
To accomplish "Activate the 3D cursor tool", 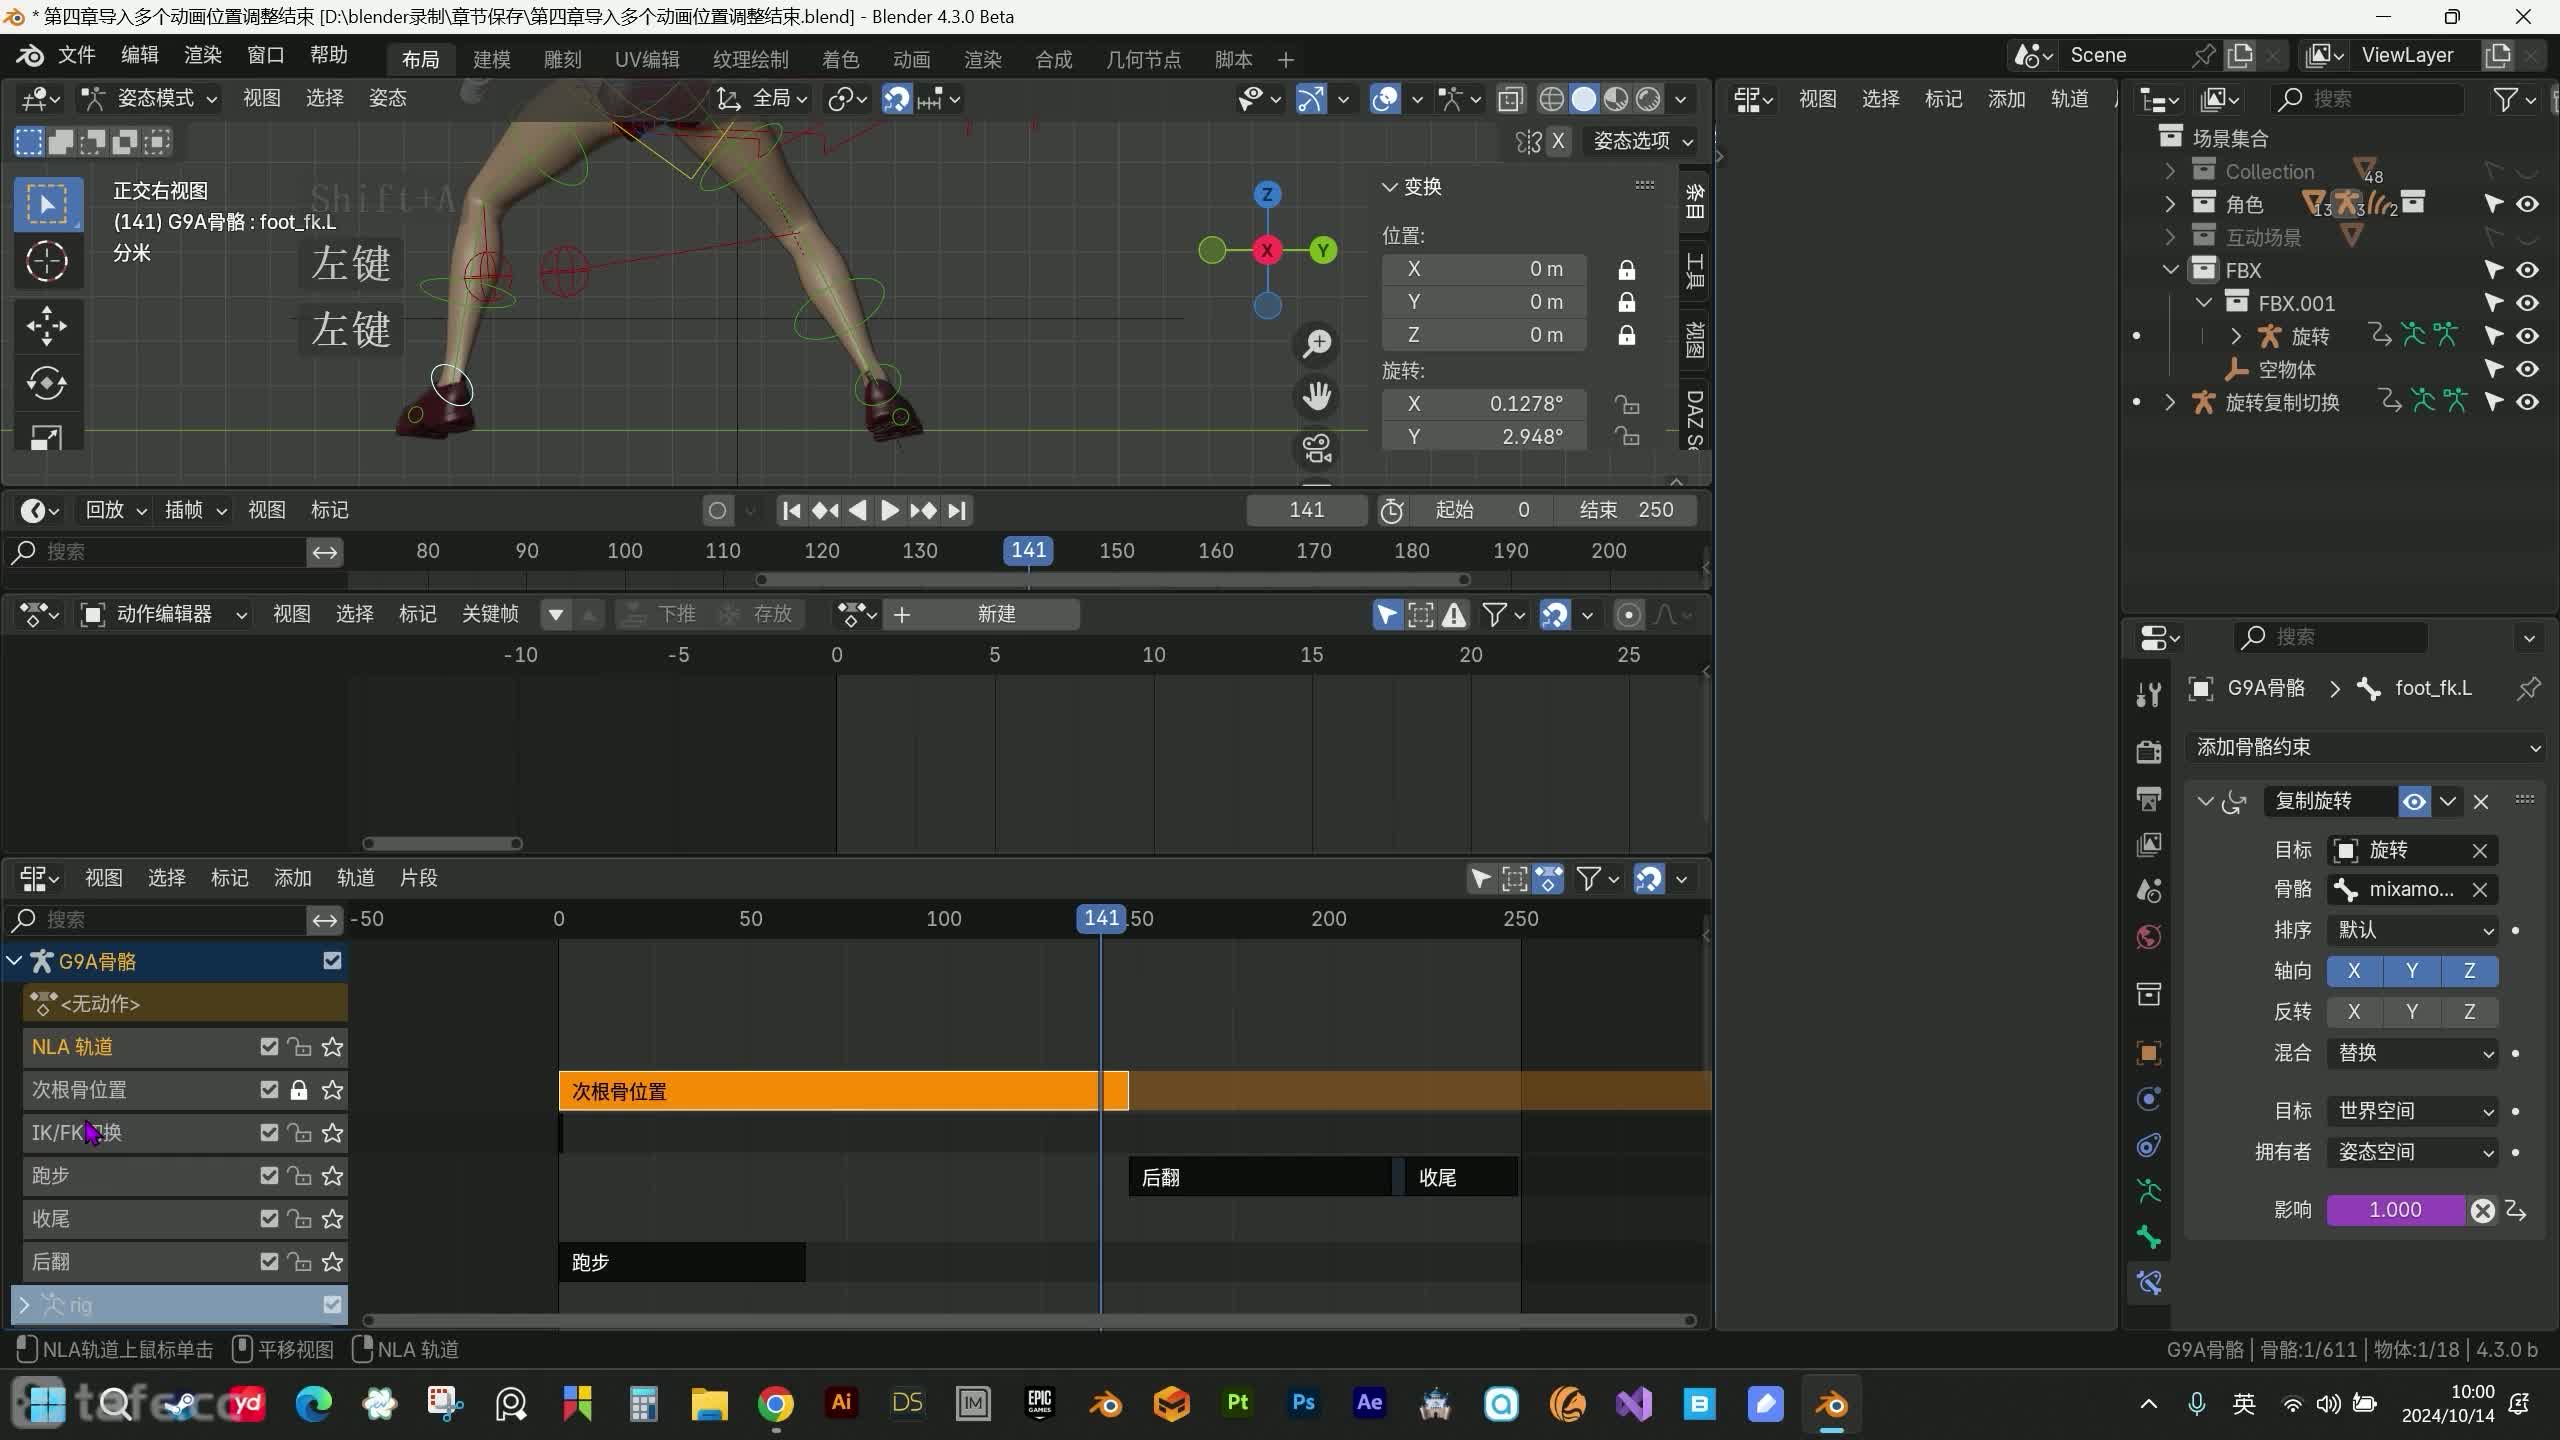I will pos(46,262).
